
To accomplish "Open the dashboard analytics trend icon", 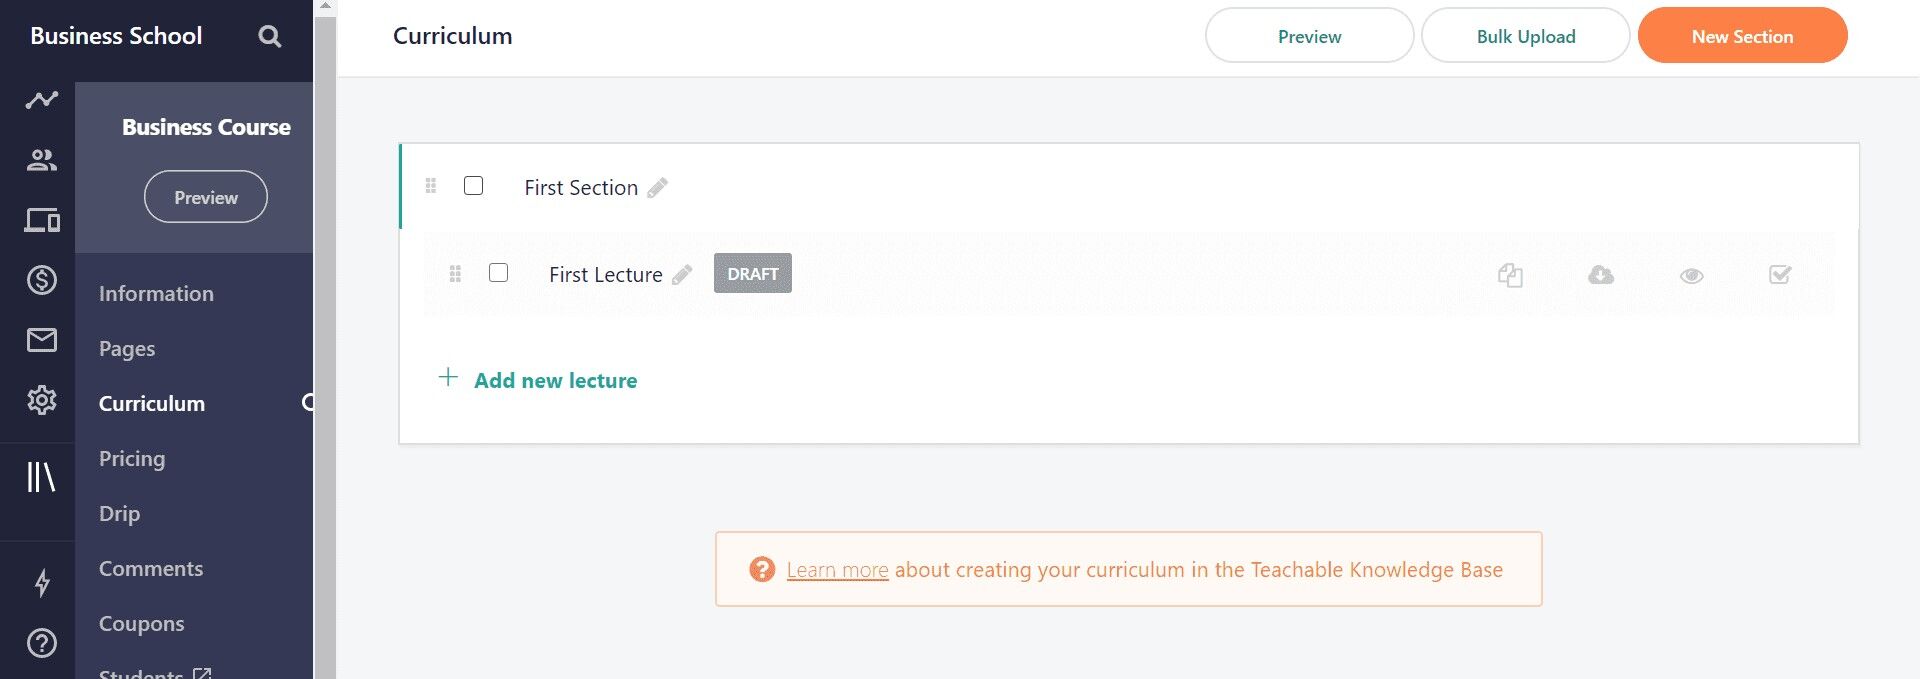I will pos(42,99).
